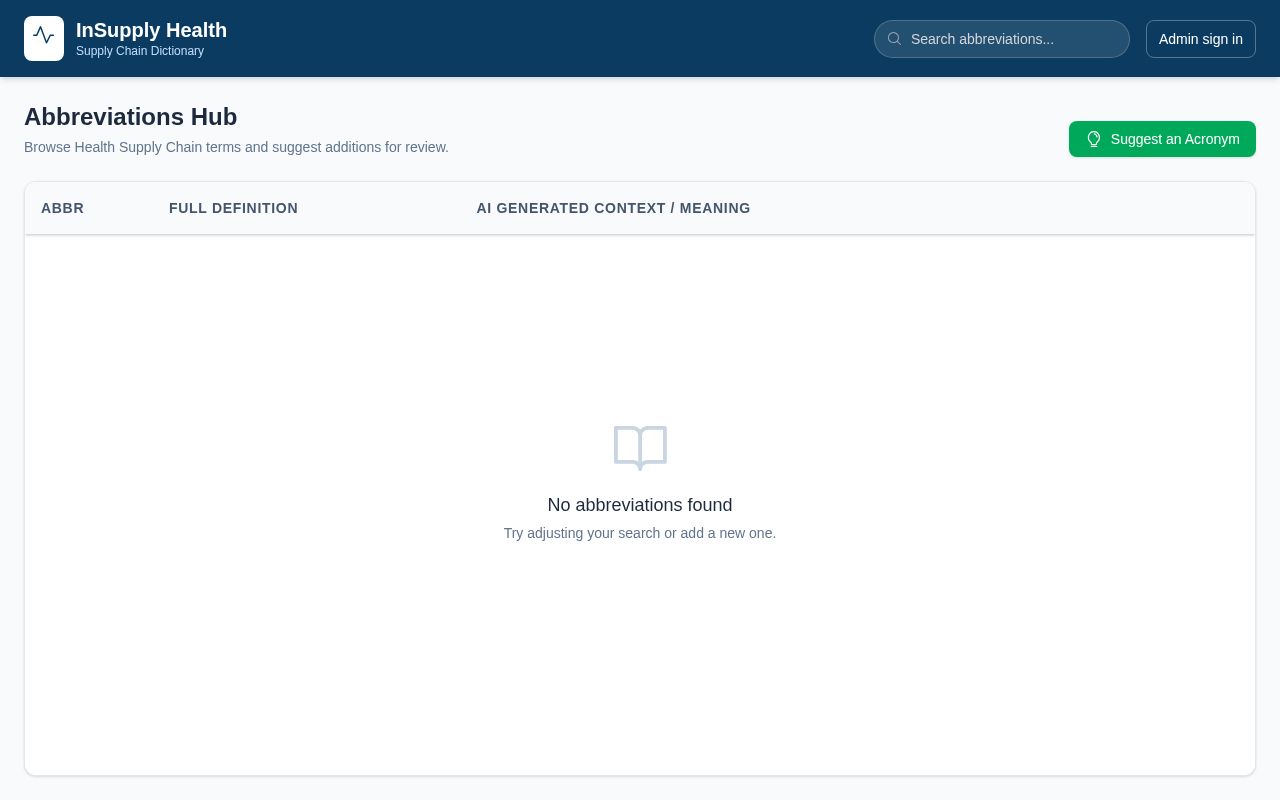Viewport: 1280px width, 800px height.
Task: Click the Supply Chain Dictionary subtitle
Action: point(140,51)
